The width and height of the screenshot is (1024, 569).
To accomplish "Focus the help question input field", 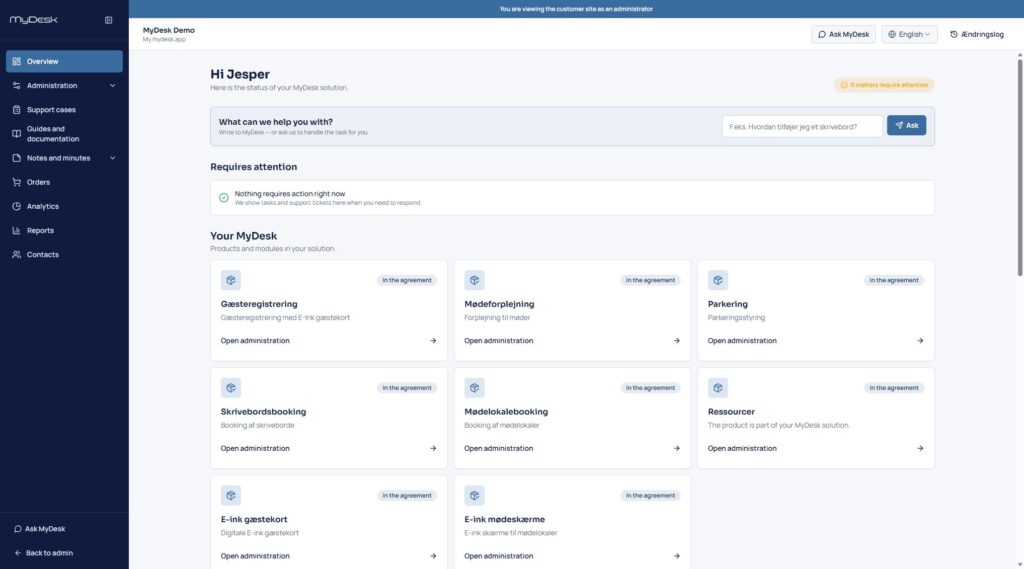I will coord(802,126).
